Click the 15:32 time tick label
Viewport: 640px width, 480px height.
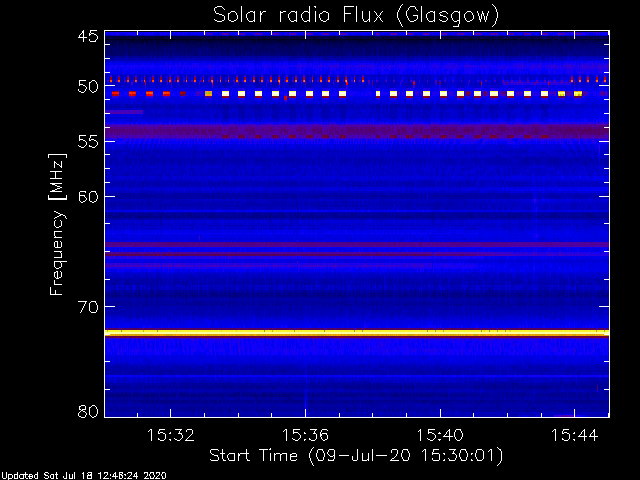[171, 435]
